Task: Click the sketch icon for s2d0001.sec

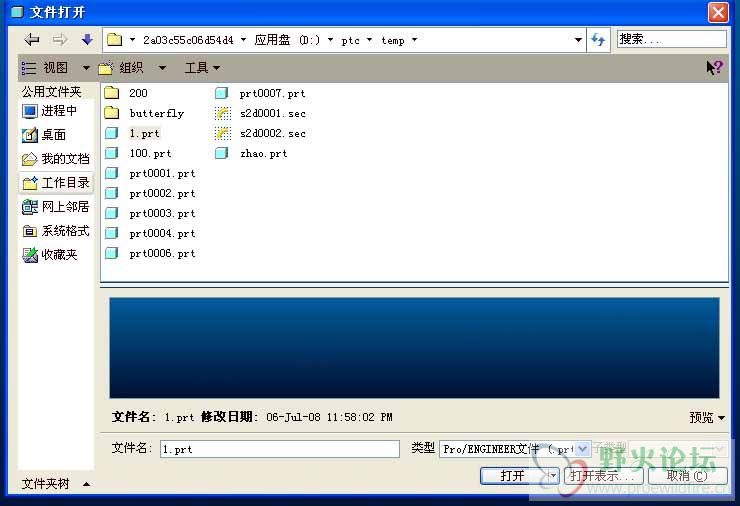Action: click(x=223, y=113)
